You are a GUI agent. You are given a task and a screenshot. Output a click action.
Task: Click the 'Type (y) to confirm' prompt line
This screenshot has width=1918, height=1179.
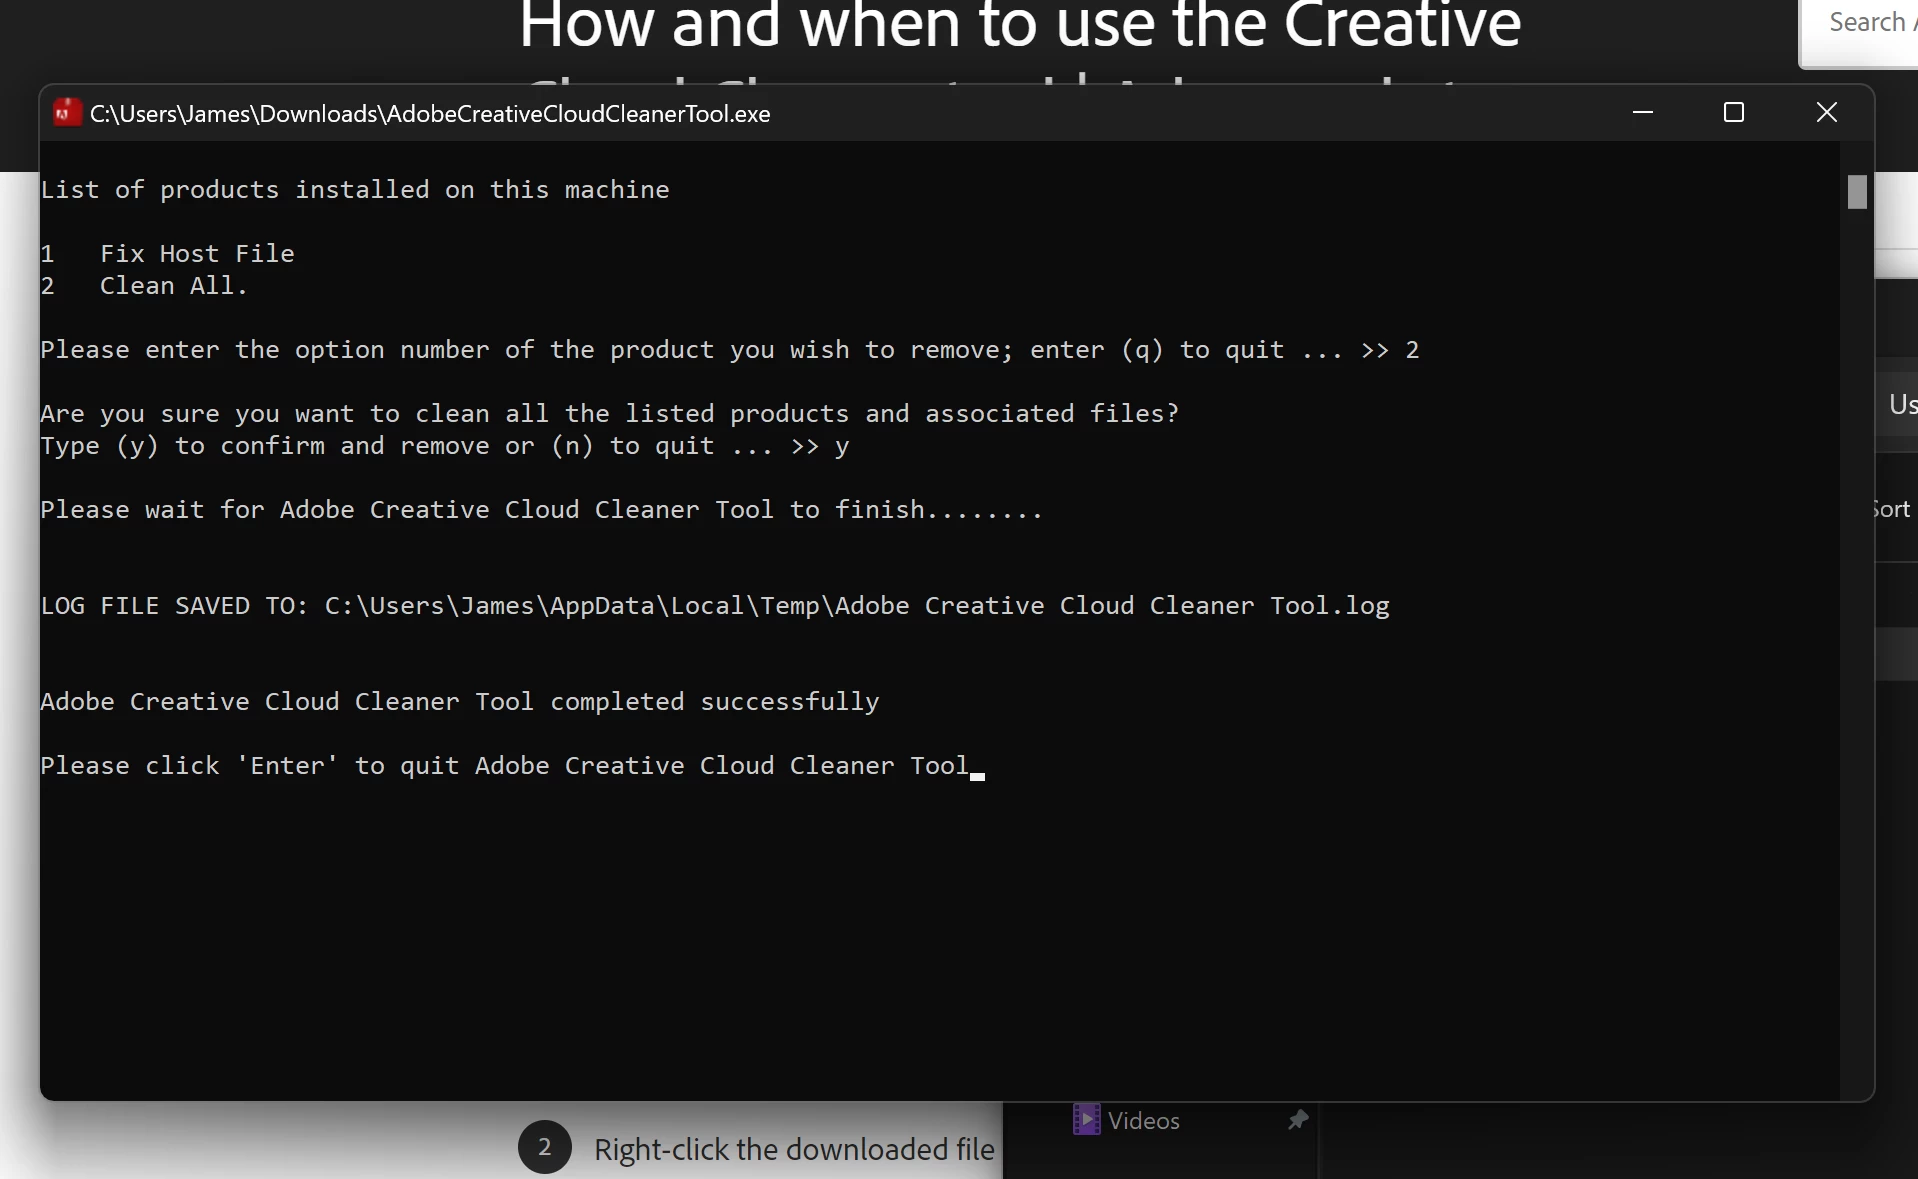(445, 446)
